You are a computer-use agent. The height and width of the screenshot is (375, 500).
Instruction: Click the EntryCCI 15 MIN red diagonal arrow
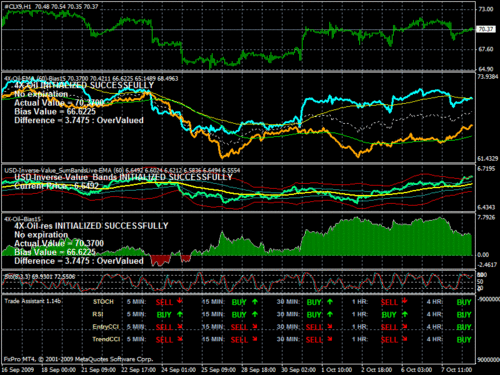point(255,327)
